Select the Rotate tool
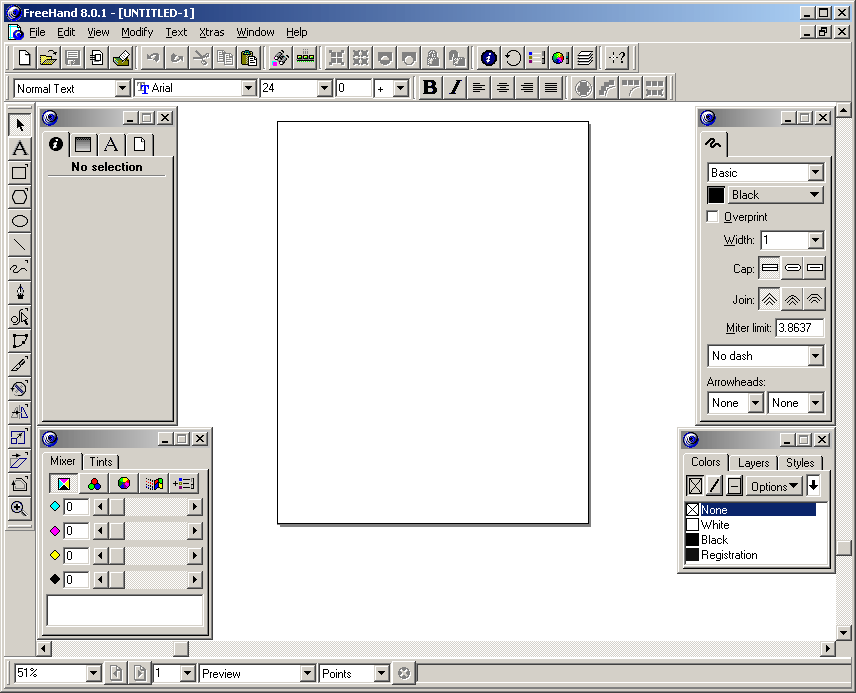 pyautogui.click(x=20, y=388)
